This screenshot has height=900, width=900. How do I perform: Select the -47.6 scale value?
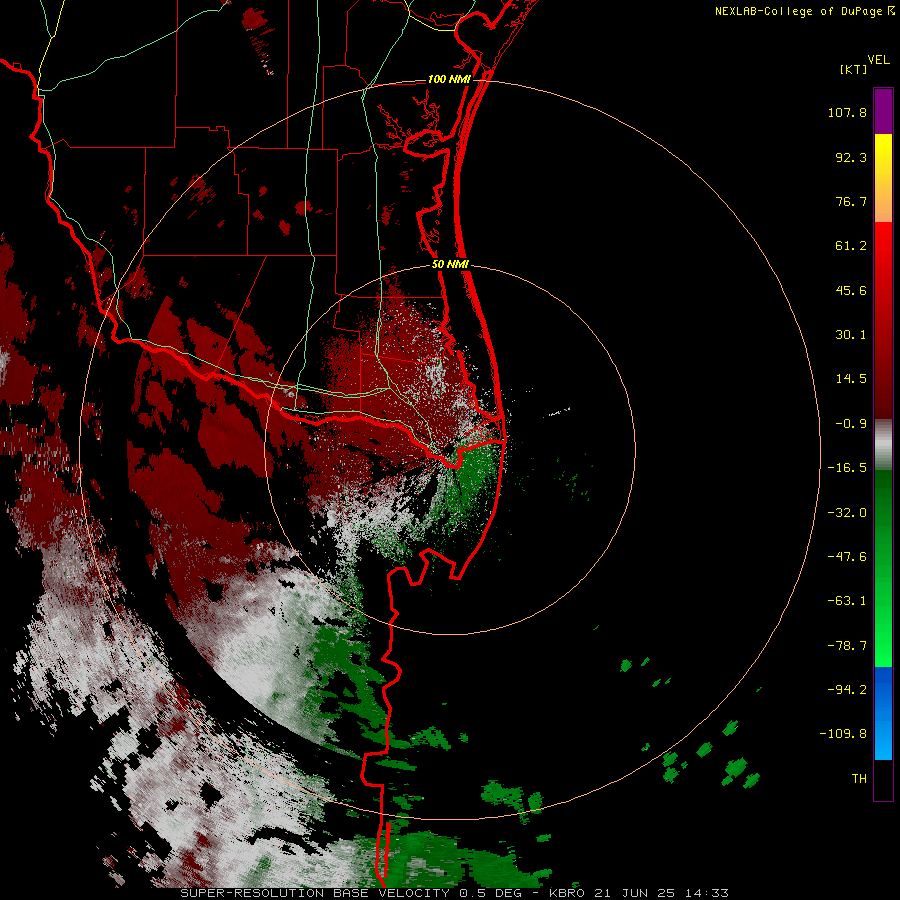coord(847,557)
